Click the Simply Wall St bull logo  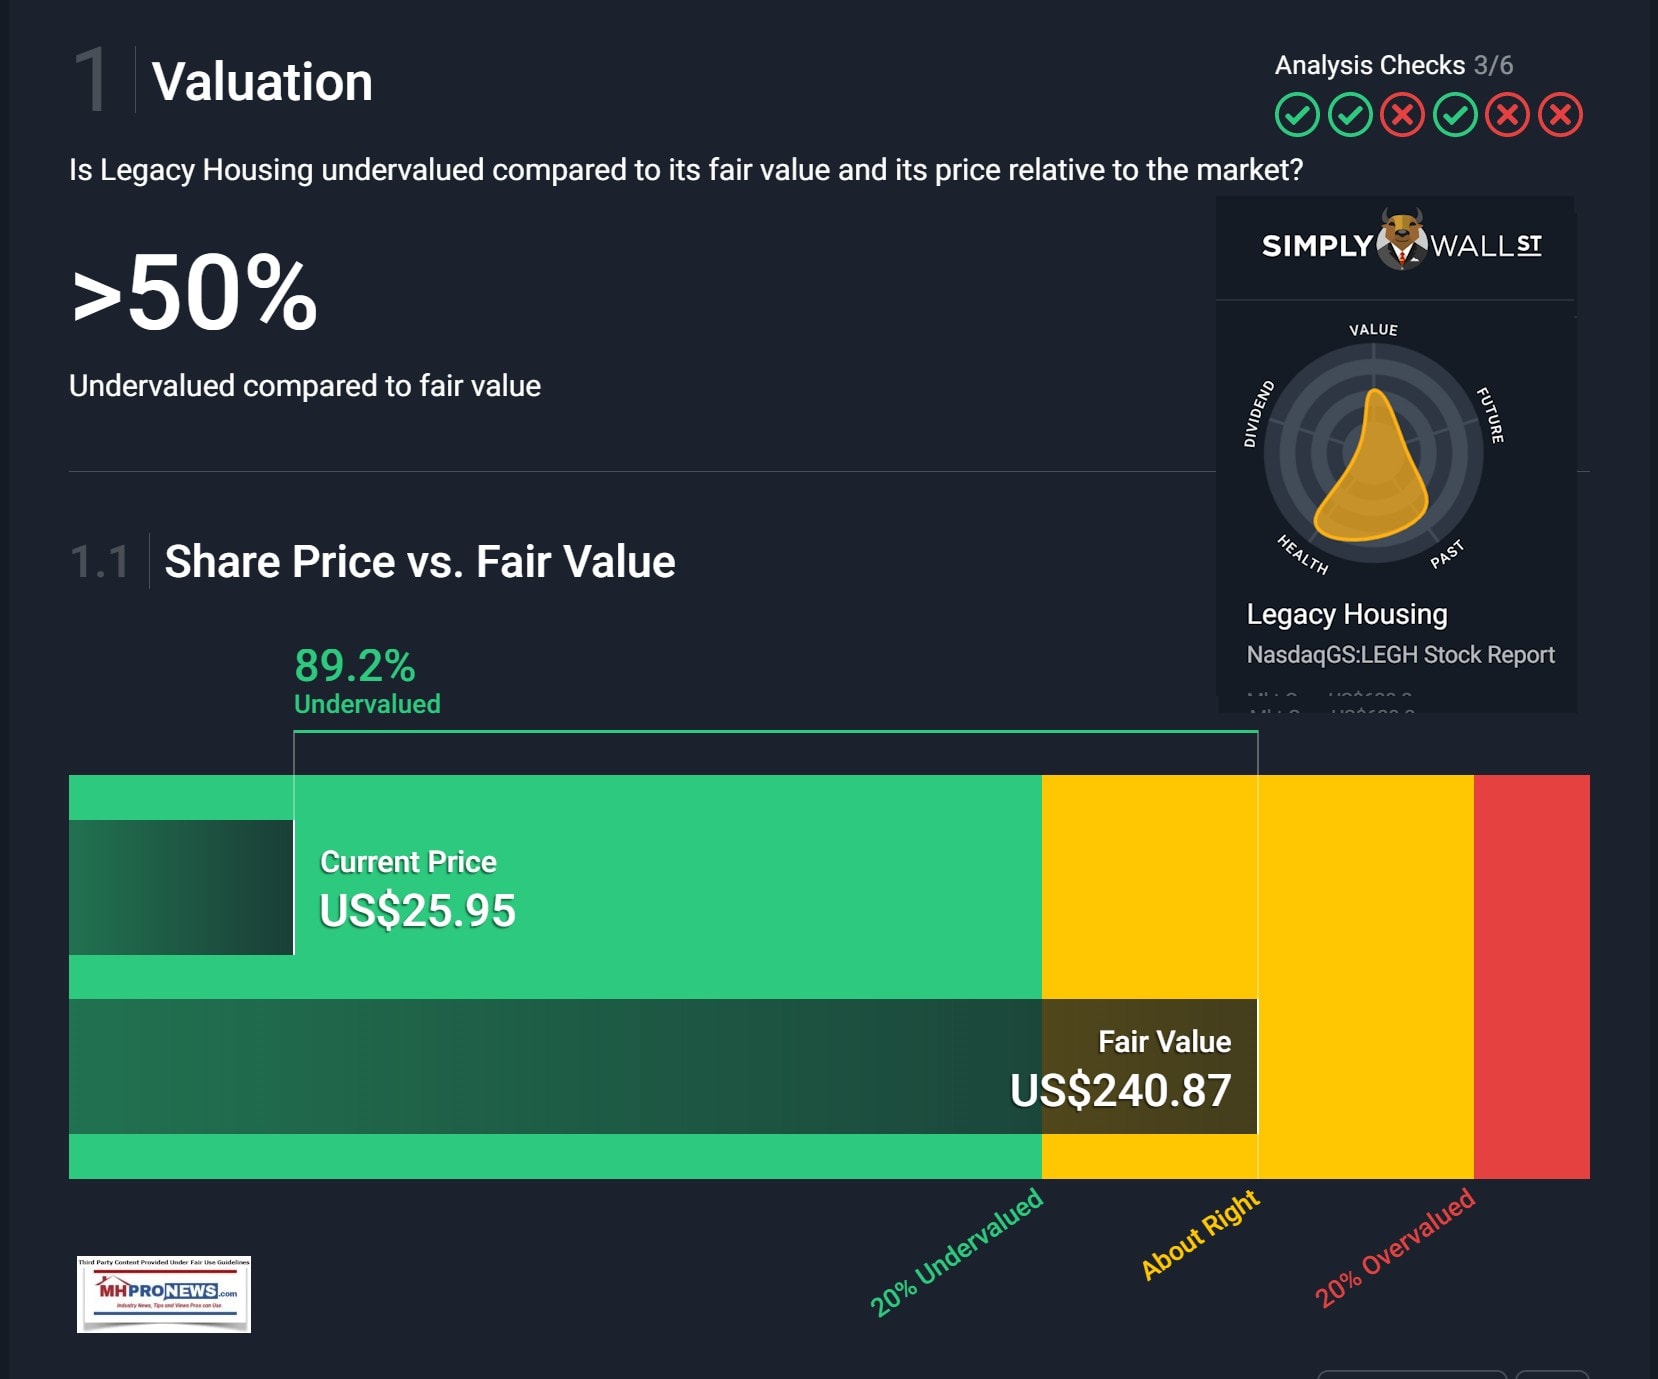[x=1402, y=239]
